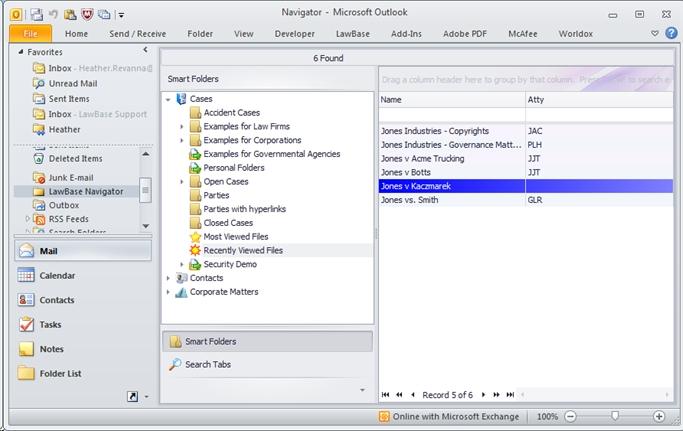The width and height of the screenshot is (683, 431).
Task: Toggle ribbon minimize chevron near Help
Action: 654,33
